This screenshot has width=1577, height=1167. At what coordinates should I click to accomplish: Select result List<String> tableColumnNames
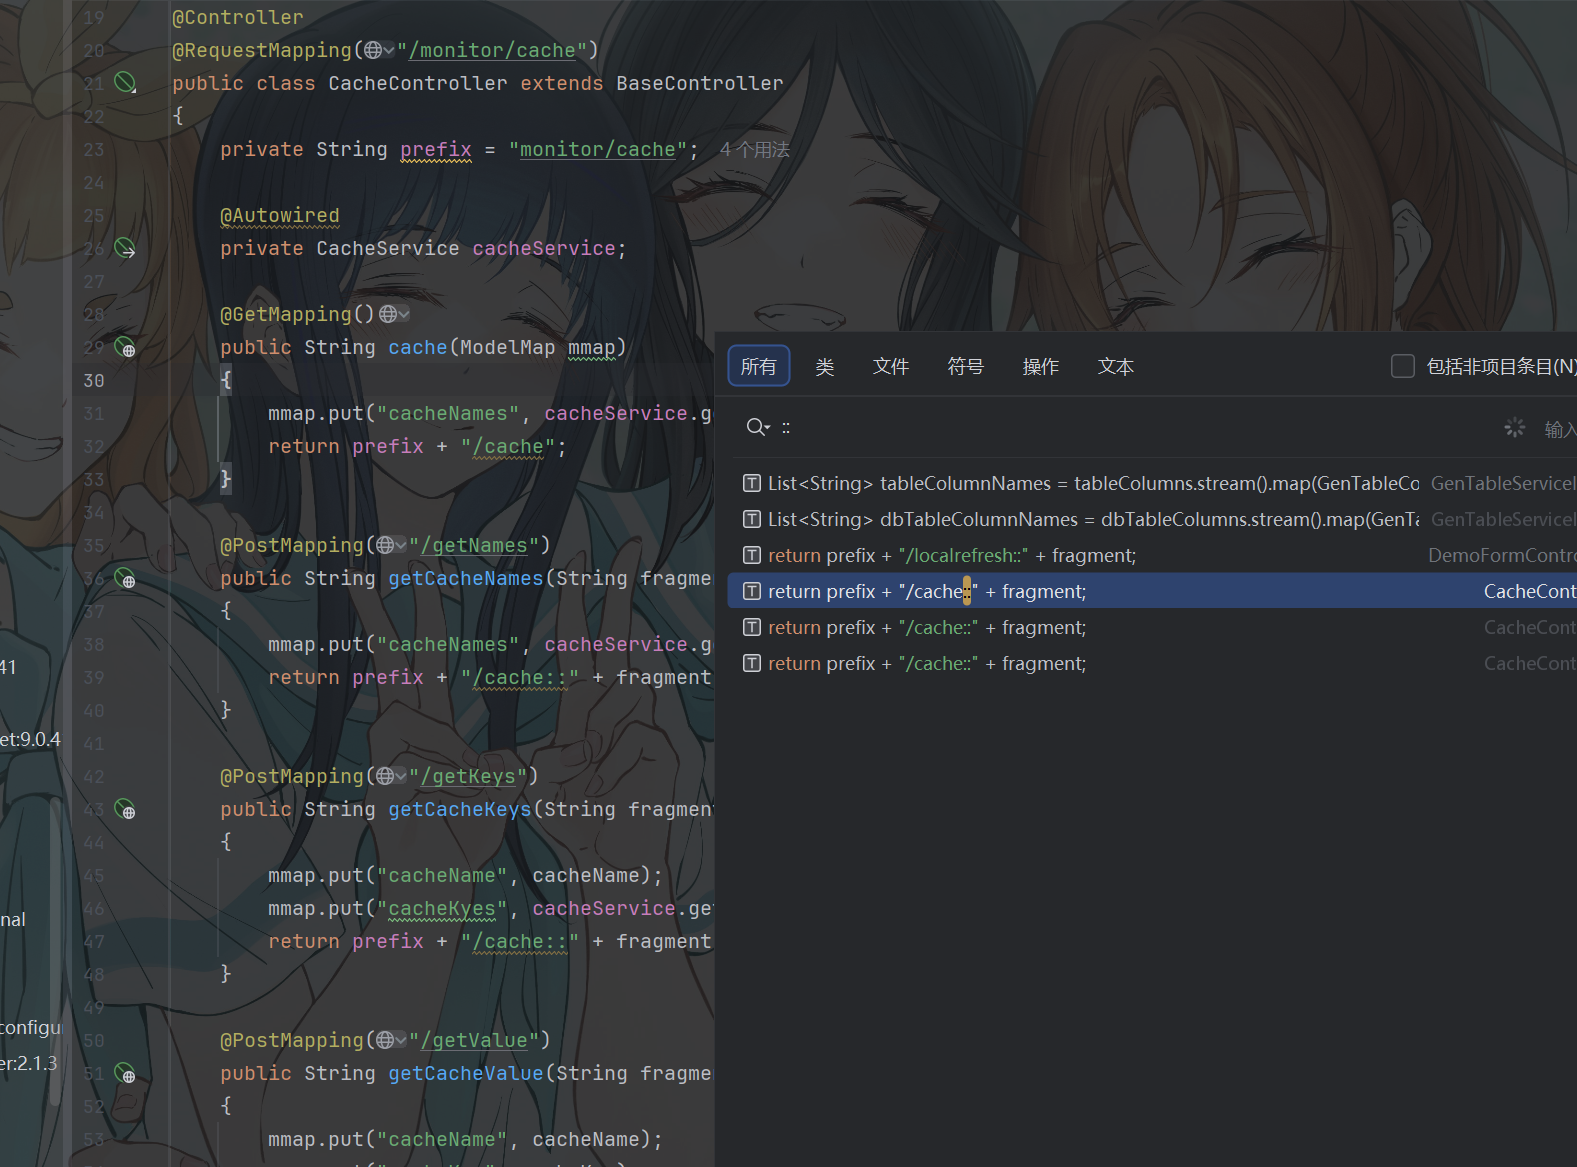[1152, 483]
